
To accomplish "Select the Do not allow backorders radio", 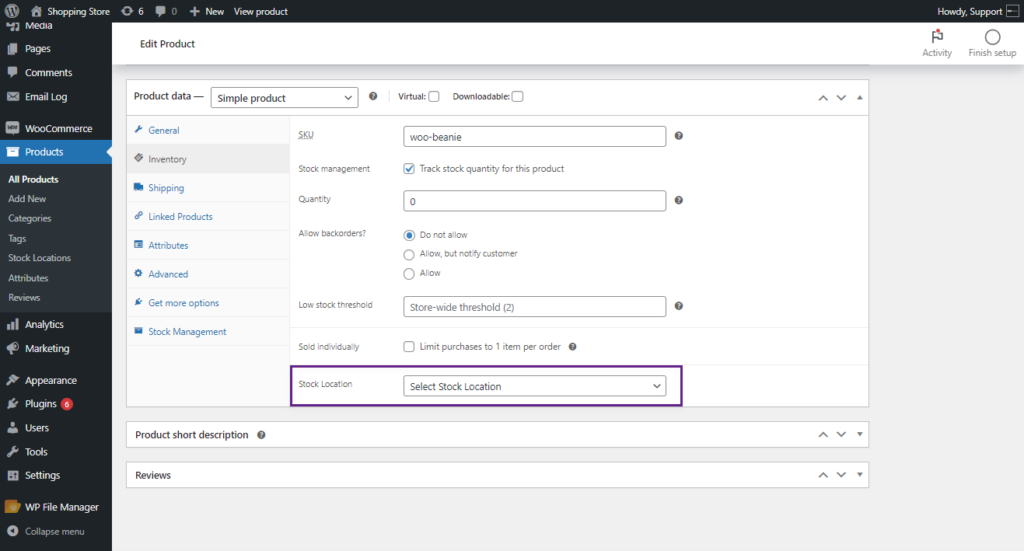I will 409,235.
